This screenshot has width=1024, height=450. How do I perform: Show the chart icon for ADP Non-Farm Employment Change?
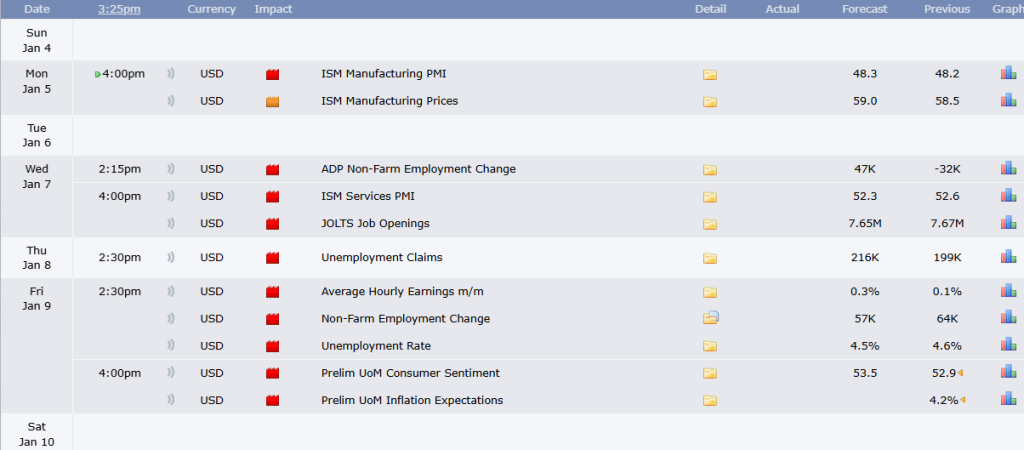pyautogui.click(x=1008, y=169)
